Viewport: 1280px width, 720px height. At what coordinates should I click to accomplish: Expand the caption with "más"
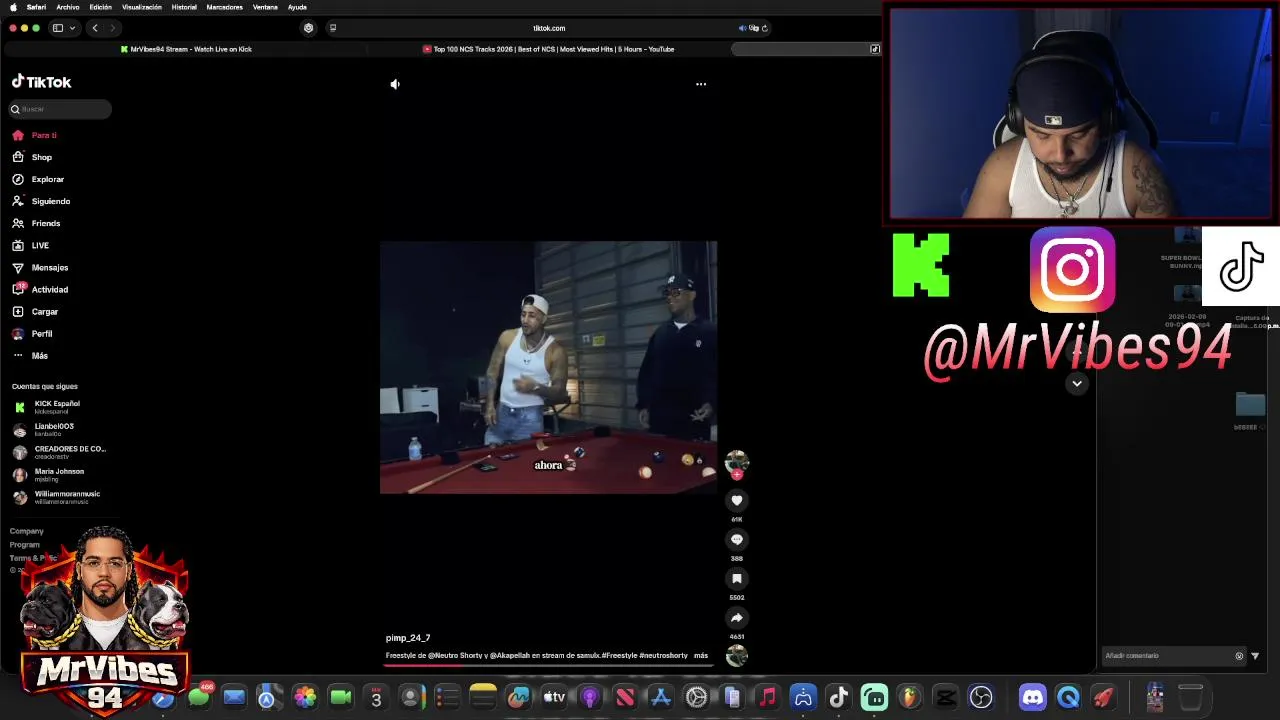701,655
